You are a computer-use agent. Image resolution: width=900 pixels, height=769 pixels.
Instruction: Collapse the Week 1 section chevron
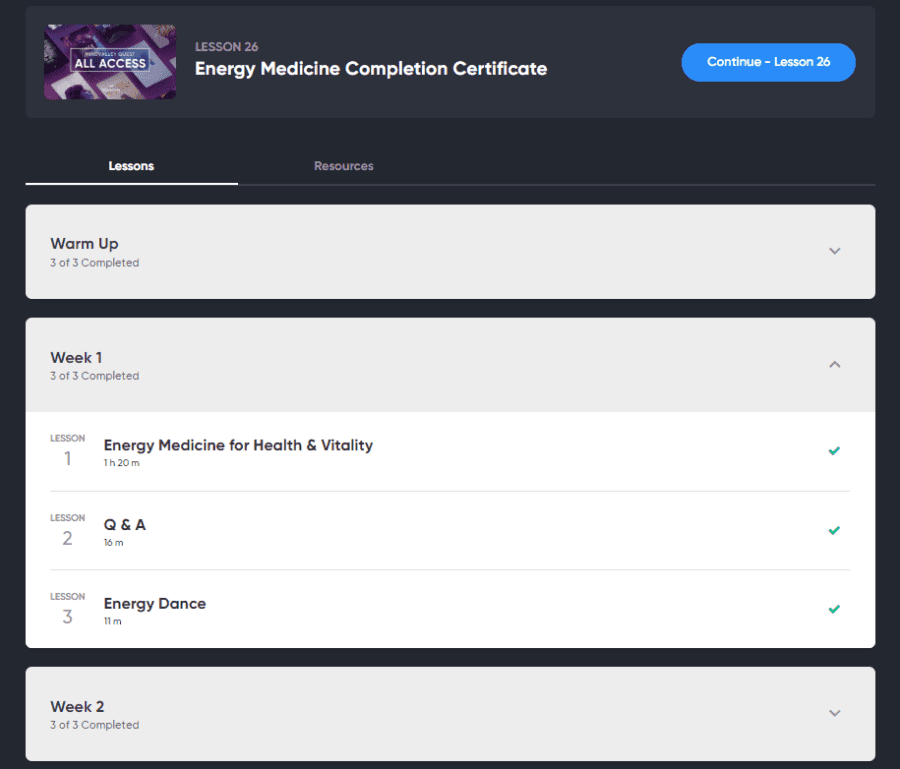[x=835, y=364]
